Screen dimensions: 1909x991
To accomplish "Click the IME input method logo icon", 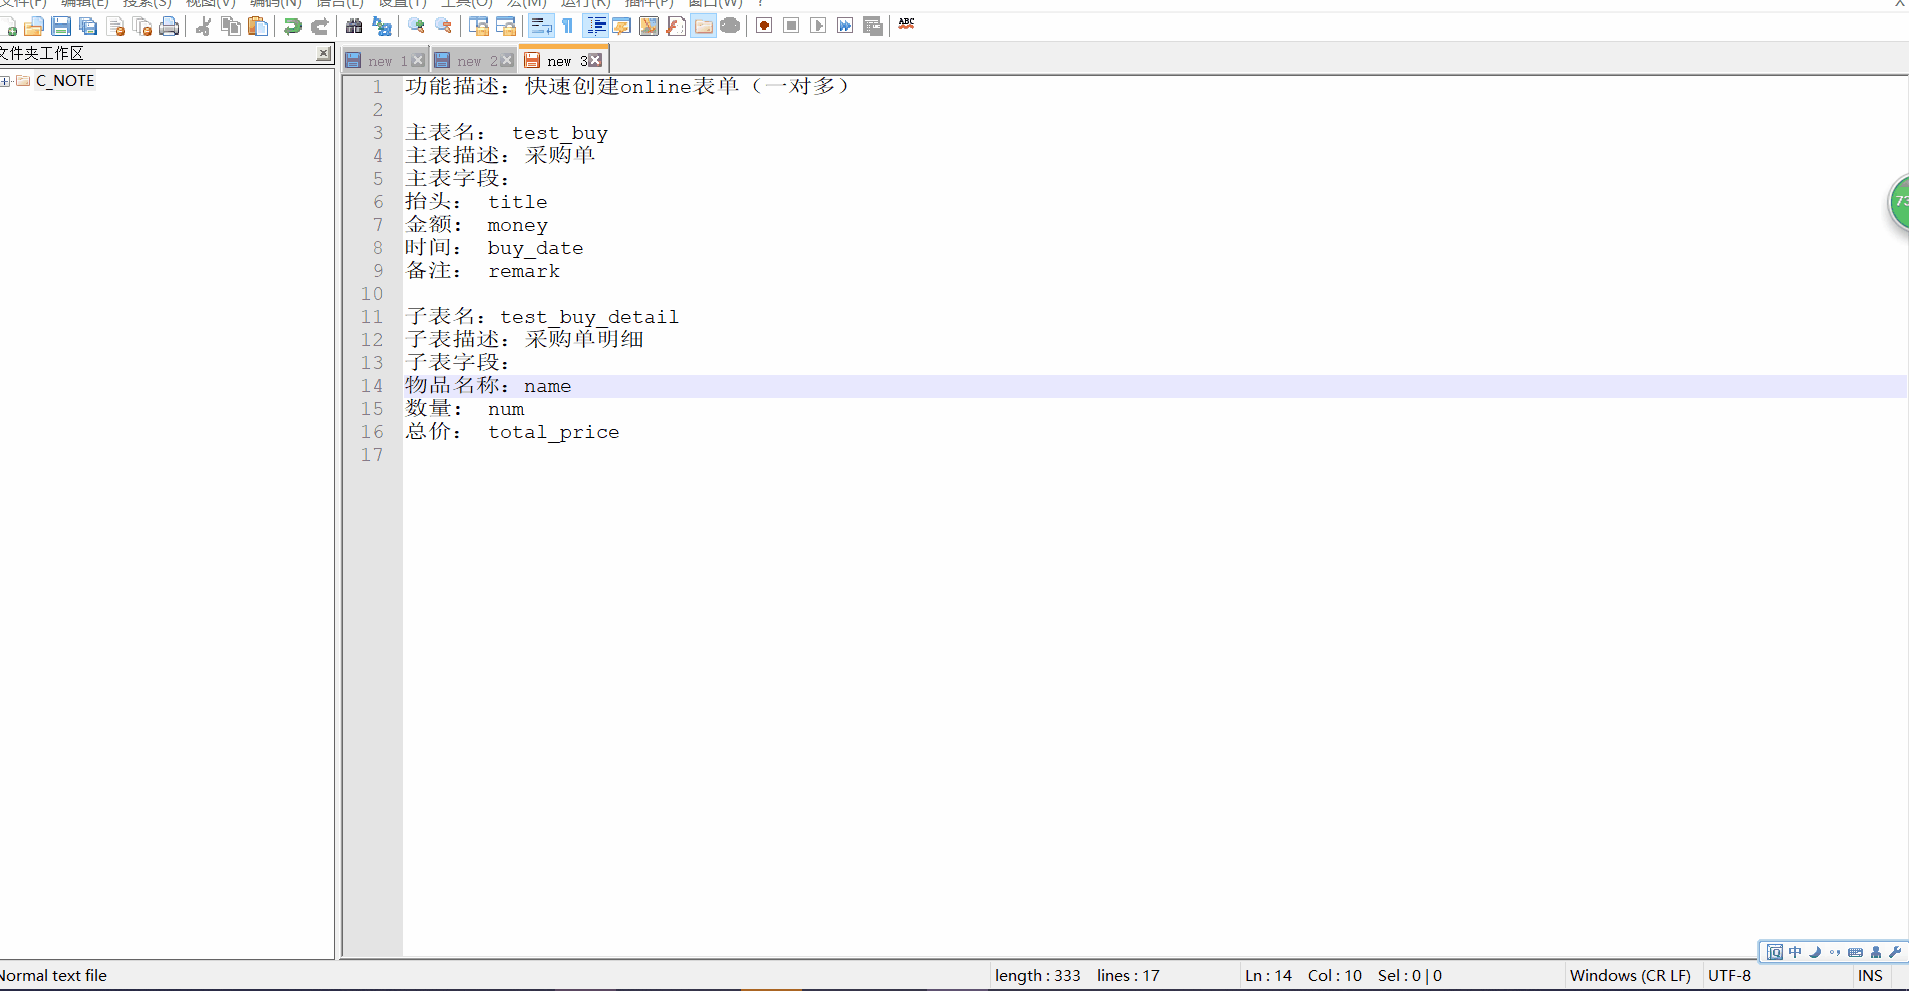I will pos(1774,952).
